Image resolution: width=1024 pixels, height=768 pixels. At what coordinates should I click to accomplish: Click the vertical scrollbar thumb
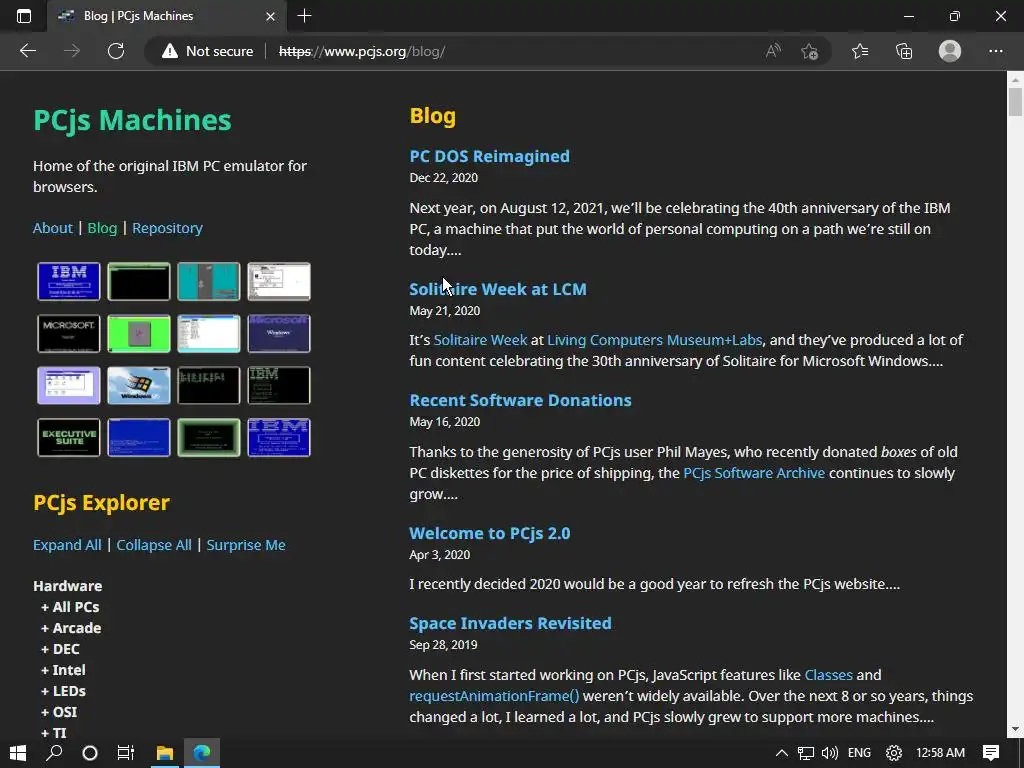coord(1015,102)
